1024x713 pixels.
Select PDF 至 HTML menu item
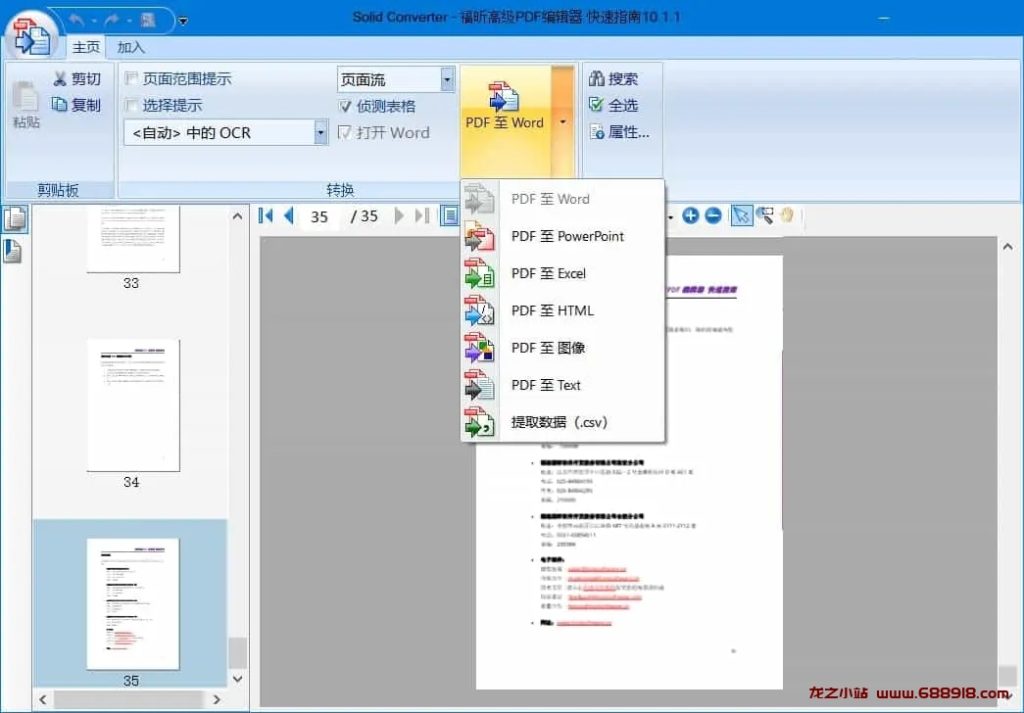[563, 311]
